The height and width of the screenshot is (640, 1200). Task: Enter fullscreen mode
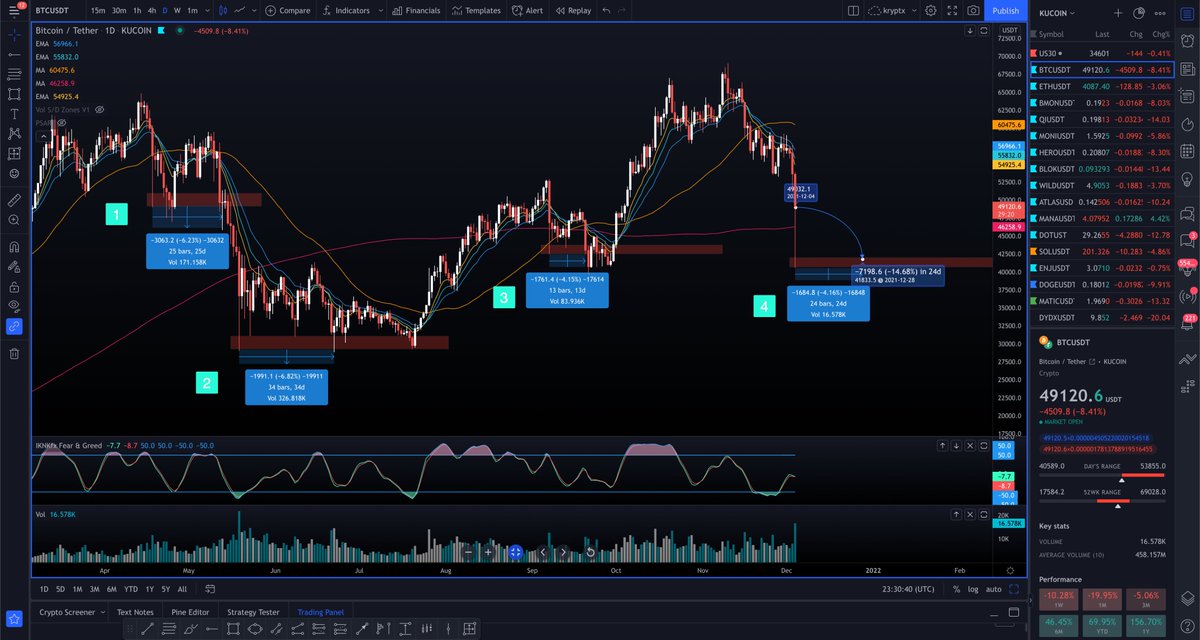coord(951,11)
